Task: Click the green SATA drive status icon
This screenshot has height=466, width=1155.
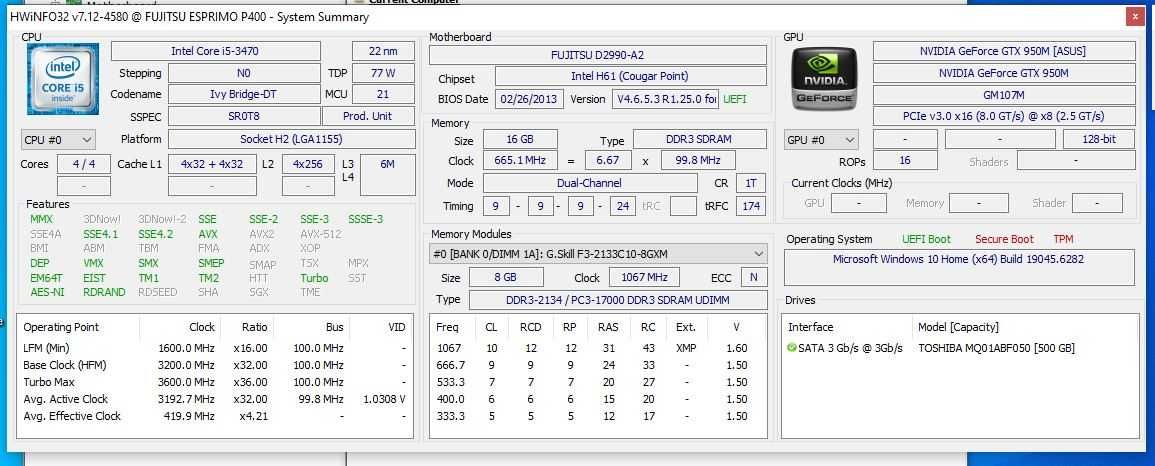Action: click(x=792, y=348)
